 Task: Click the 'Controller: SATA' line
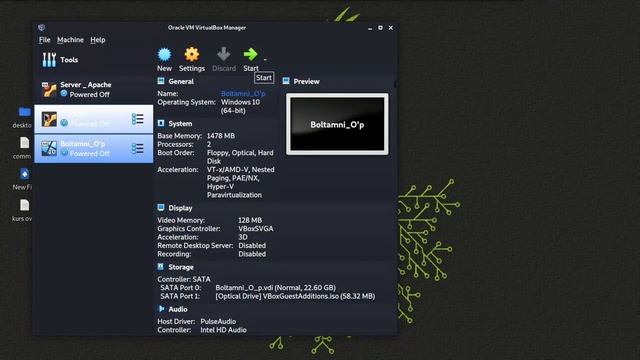pos(184,279)
